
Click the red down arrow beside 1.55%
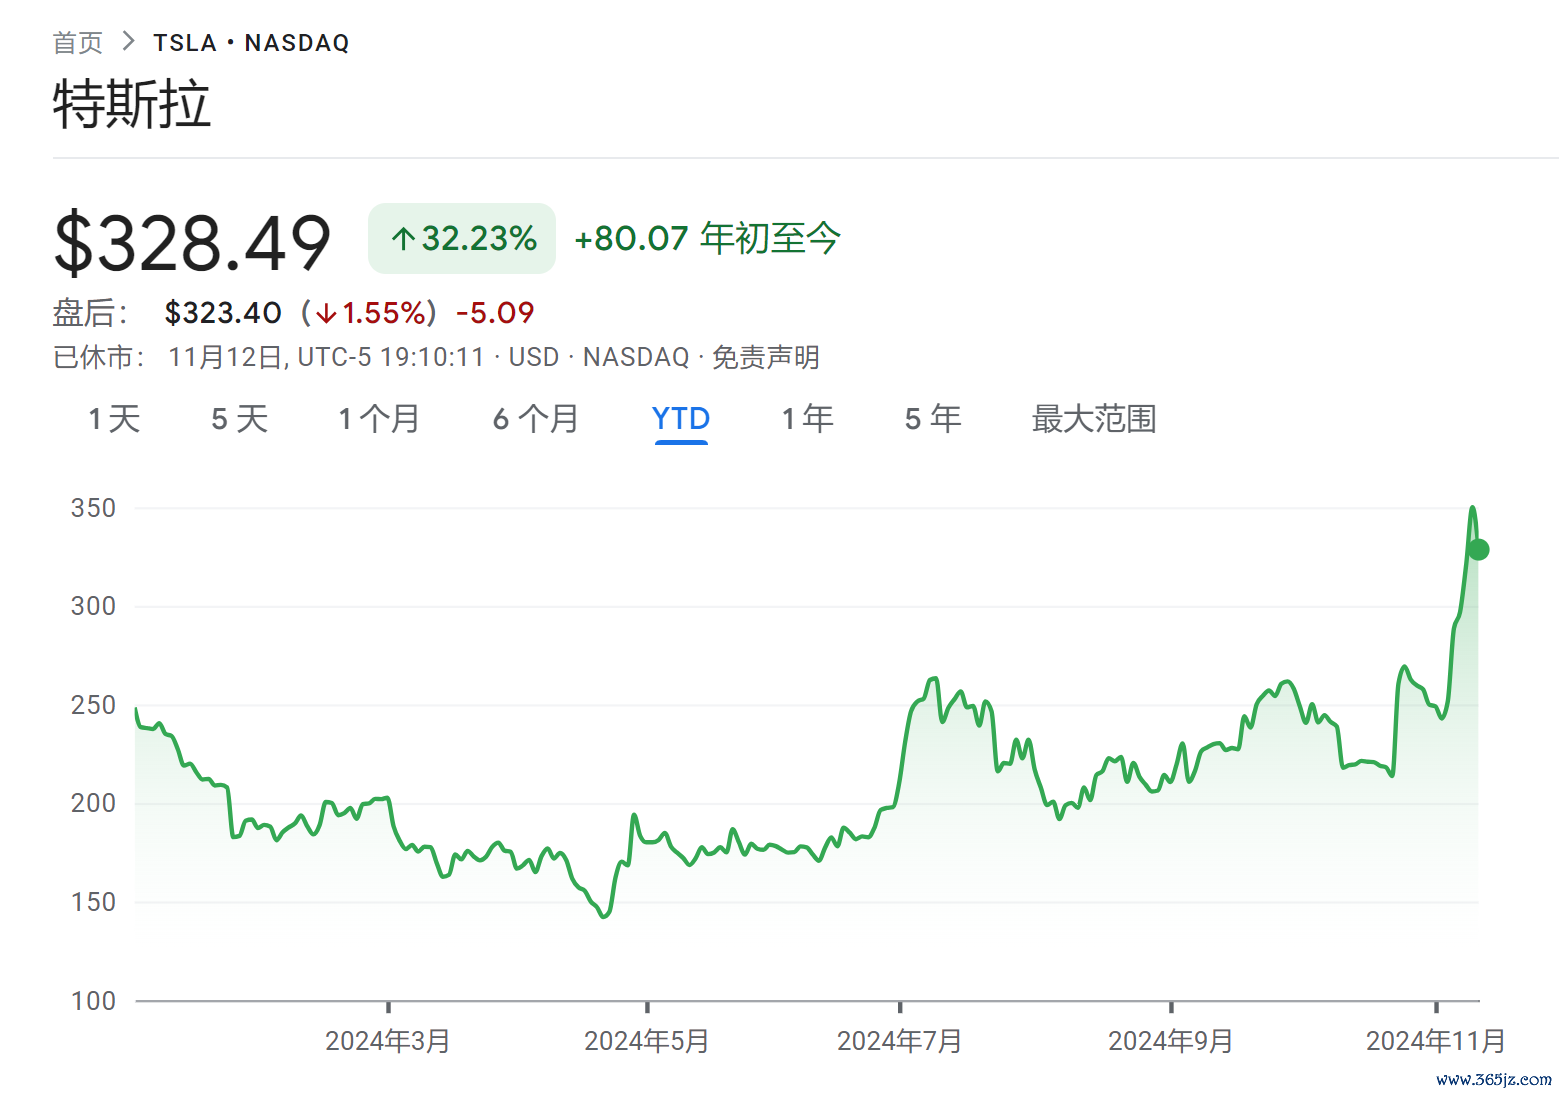326,314
